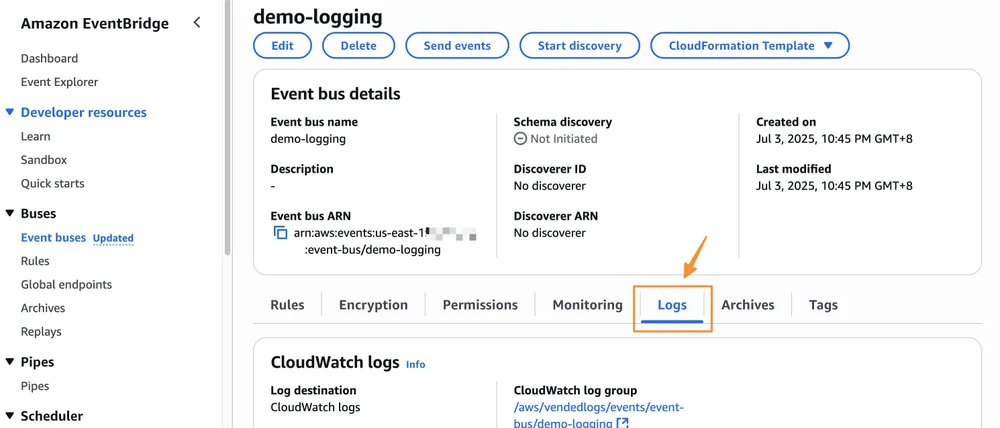Copy the Event bus ARN icon
The image size is (1000, 428).
[281, 233]
